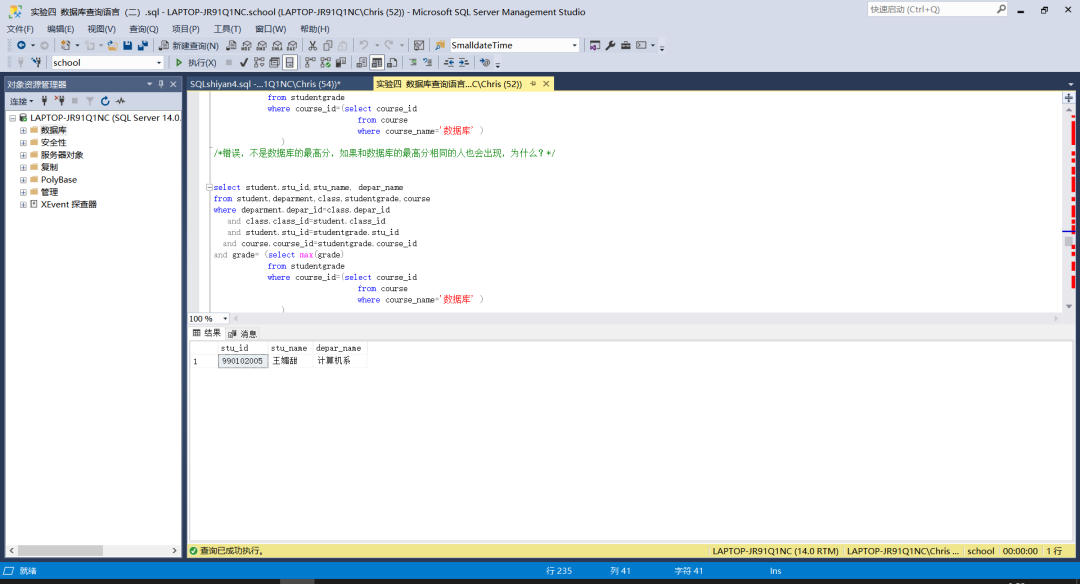Select the 结果 results tab
The height and width of the screenshot is (584, 1080).
tap(207, 333)
